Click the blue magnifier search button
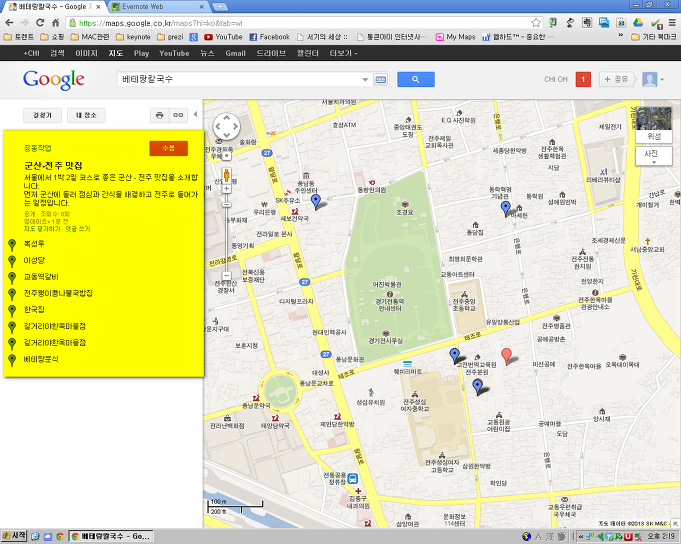681x544 pixels. pyautogui.click(x=416, y=79)
